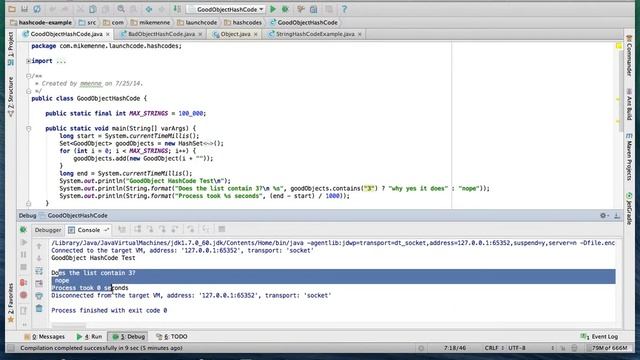Collapse the main method fold marker
The image size is (640, 360).
click(29, 129)
